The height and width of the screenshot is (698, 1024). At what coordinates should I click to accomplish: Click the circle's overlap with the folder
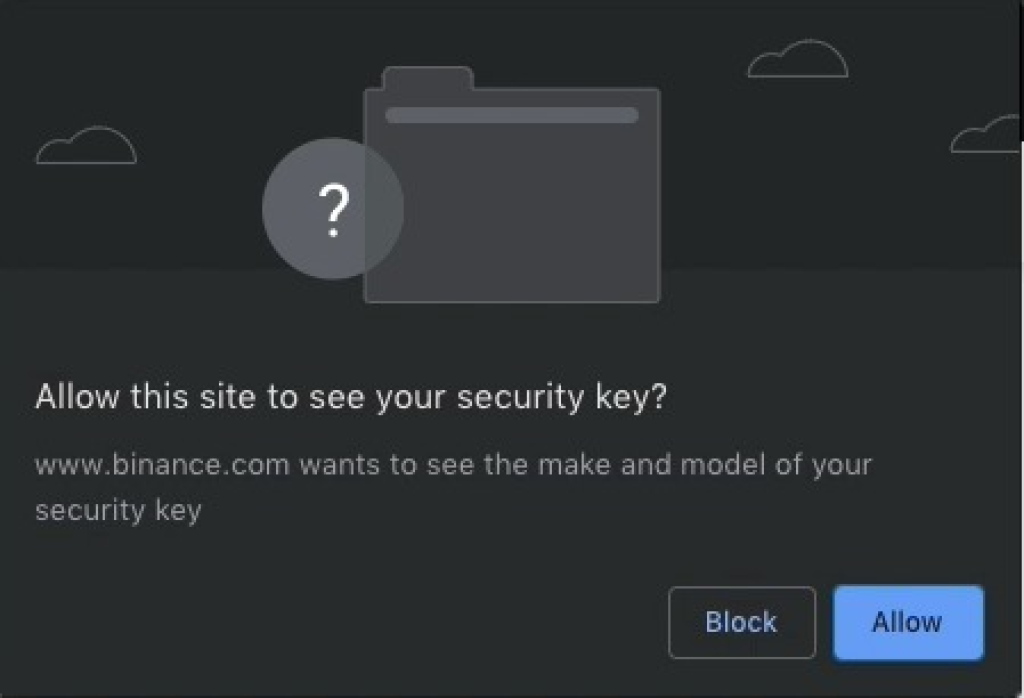(384, 208)
